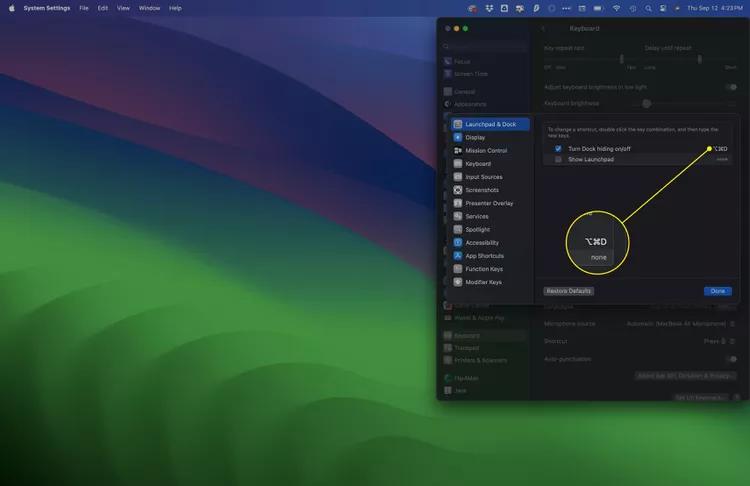This screenshot has width=750, height=486.
Task: Open Focus in the background settings sidebar
Action: coord(462,62)
